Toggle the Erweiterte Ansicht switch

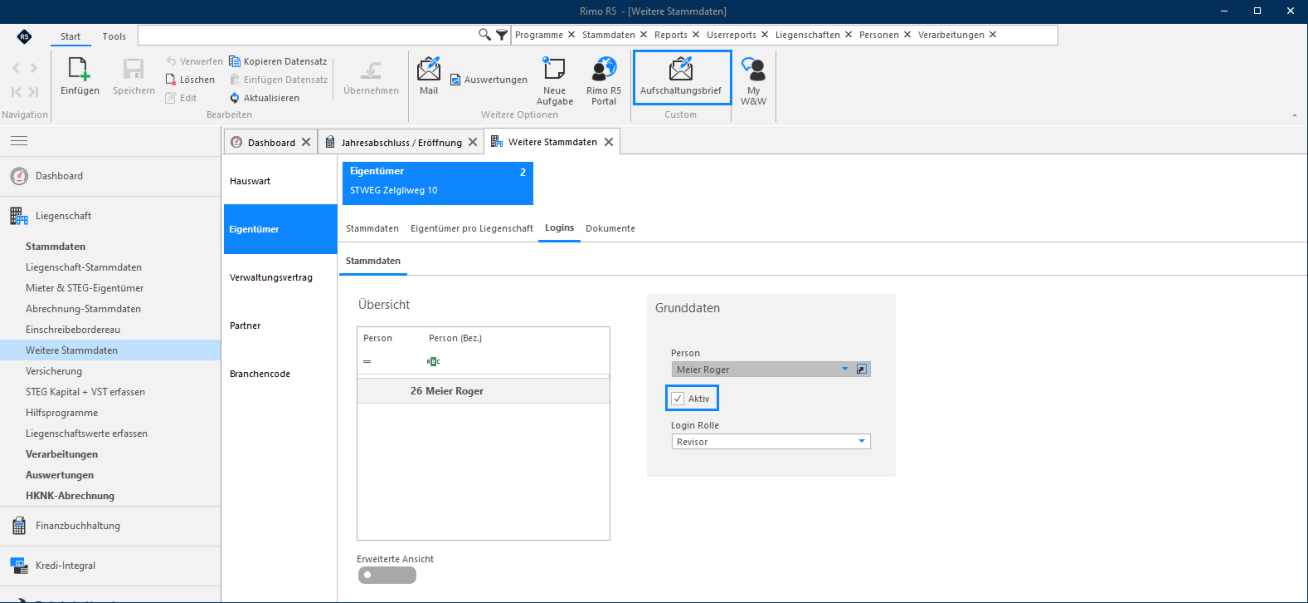[387, 575]
